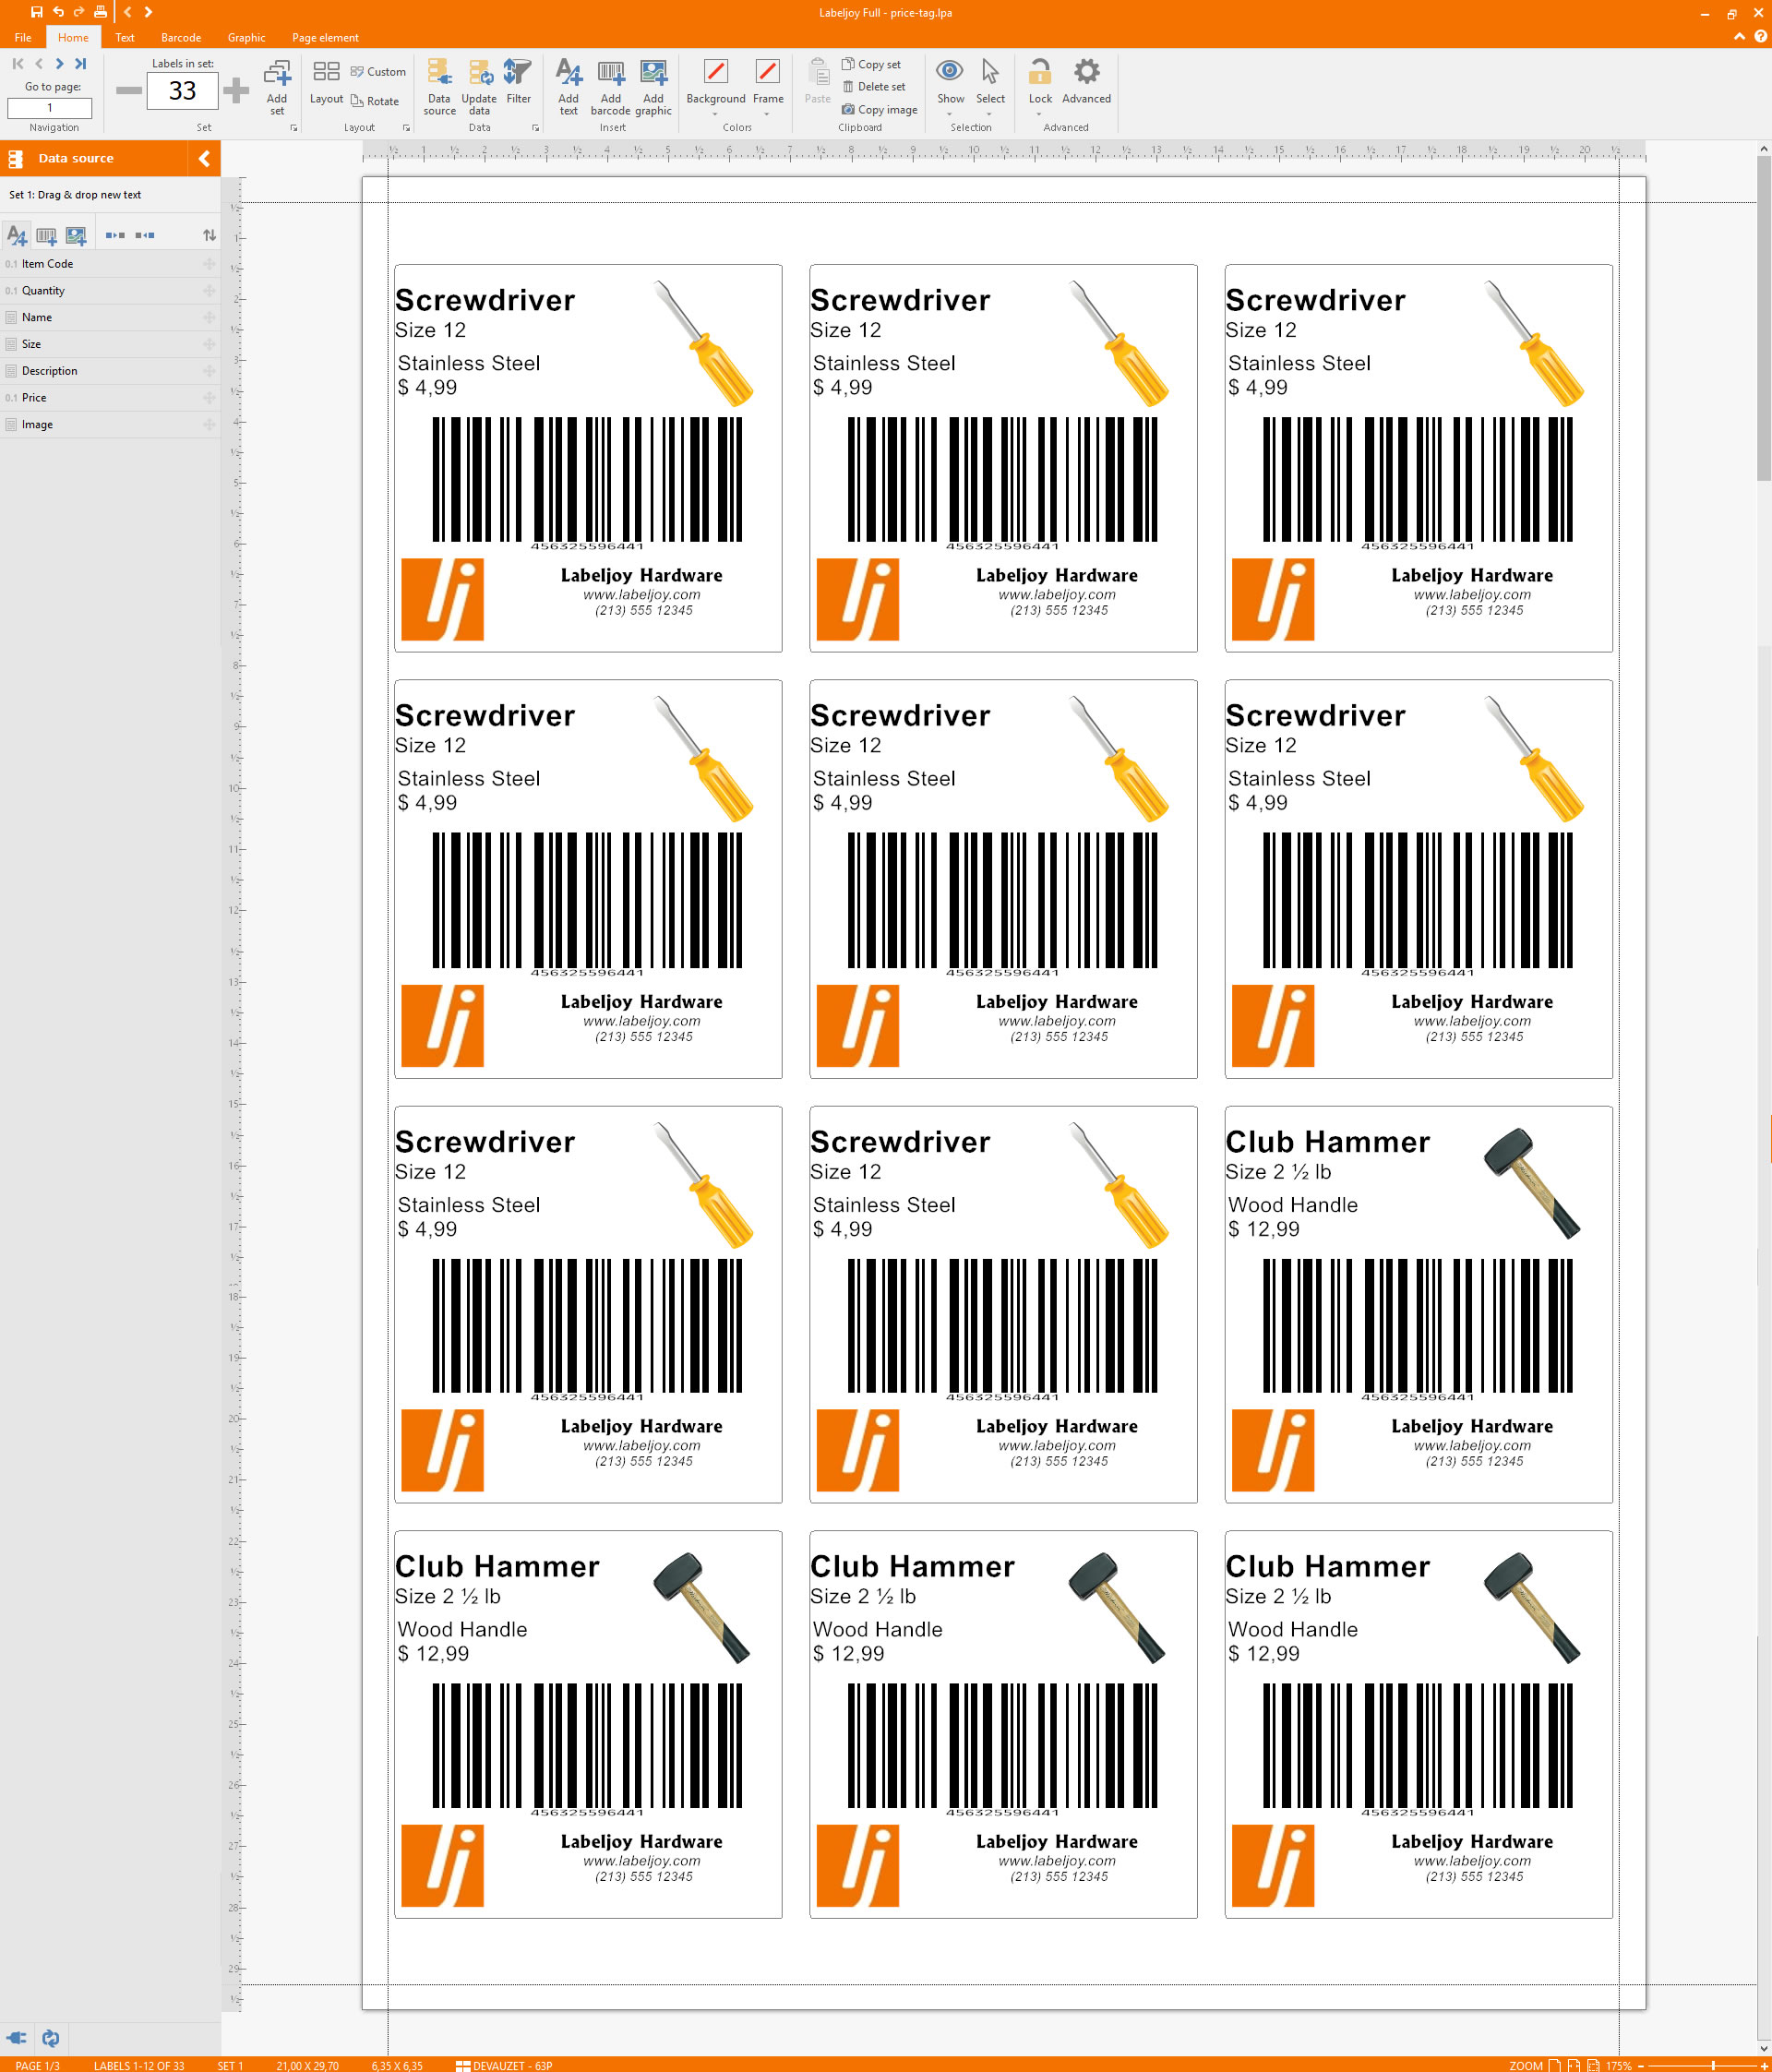The image size is (1772, 2072).
Task: Select the Item Code field
Action: coord(110,264)
